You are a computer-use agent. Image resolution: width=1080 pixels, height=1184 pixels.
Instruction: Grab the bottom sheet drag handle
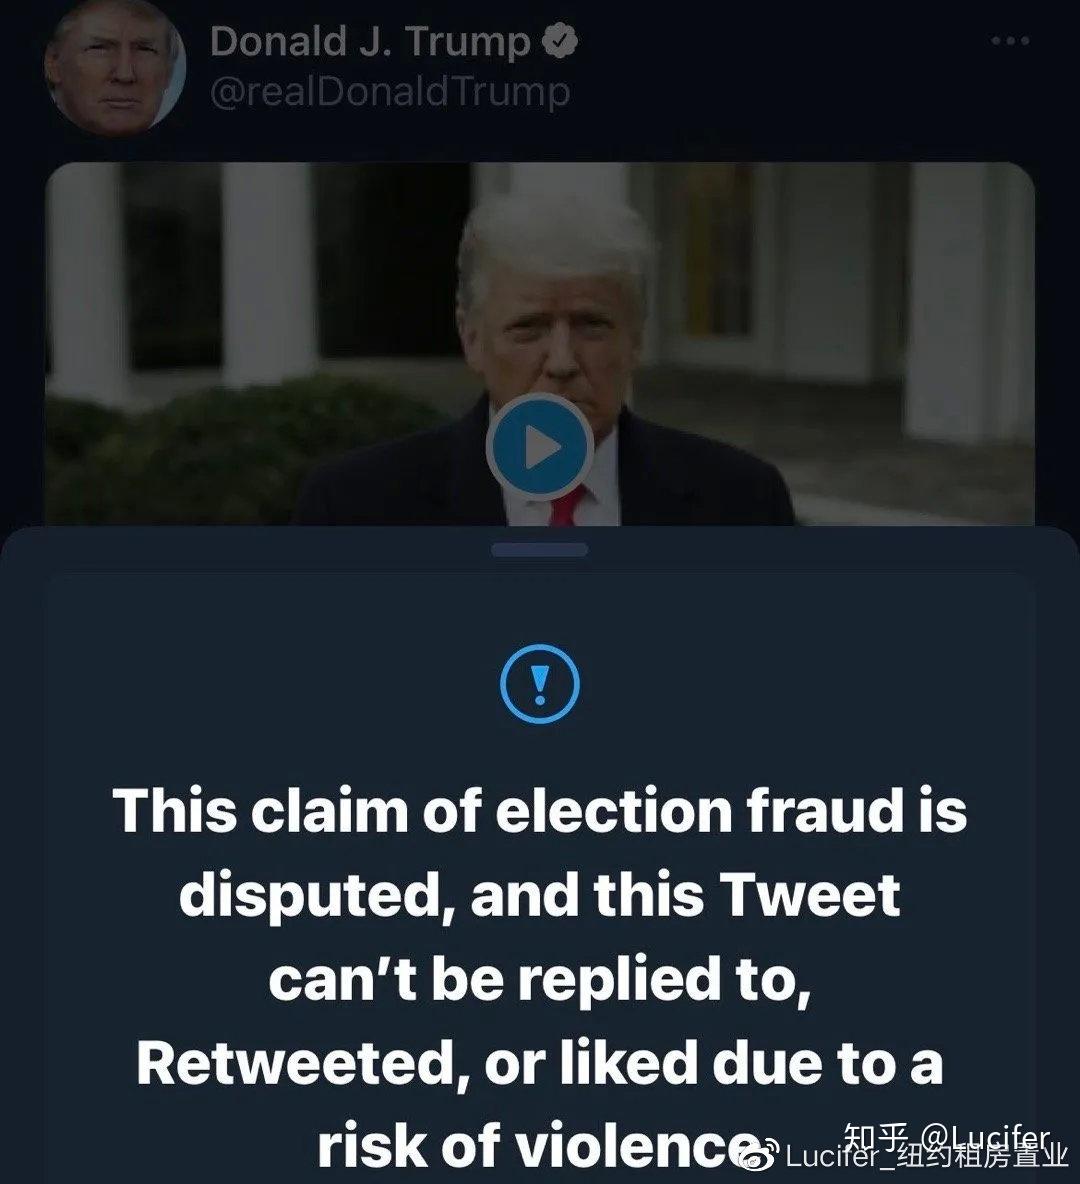click(540, 550)
